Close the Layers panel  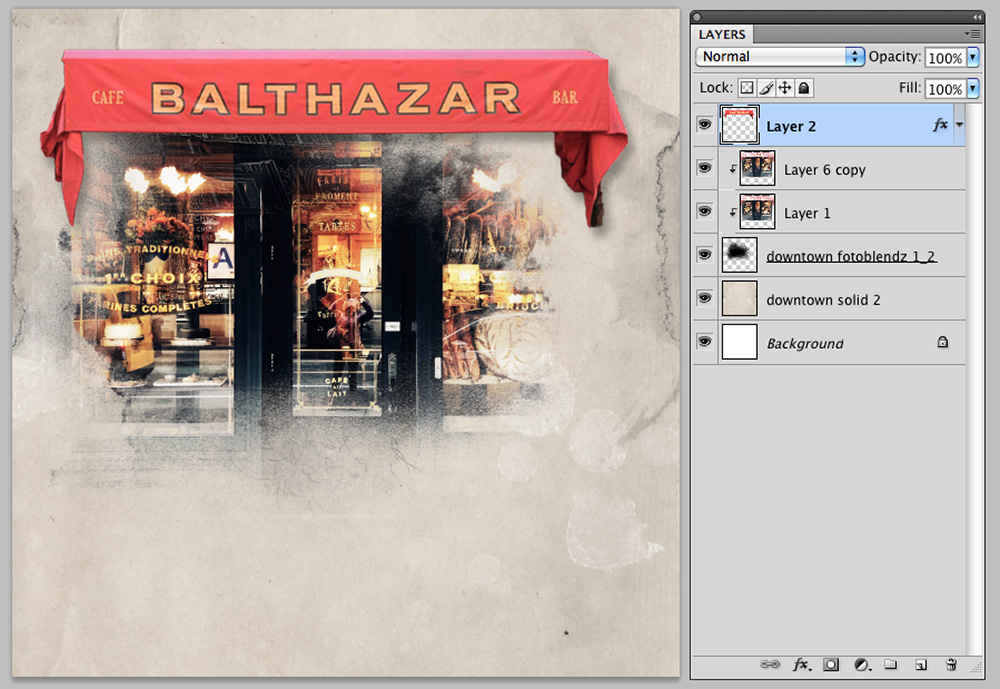click(697, 17)
